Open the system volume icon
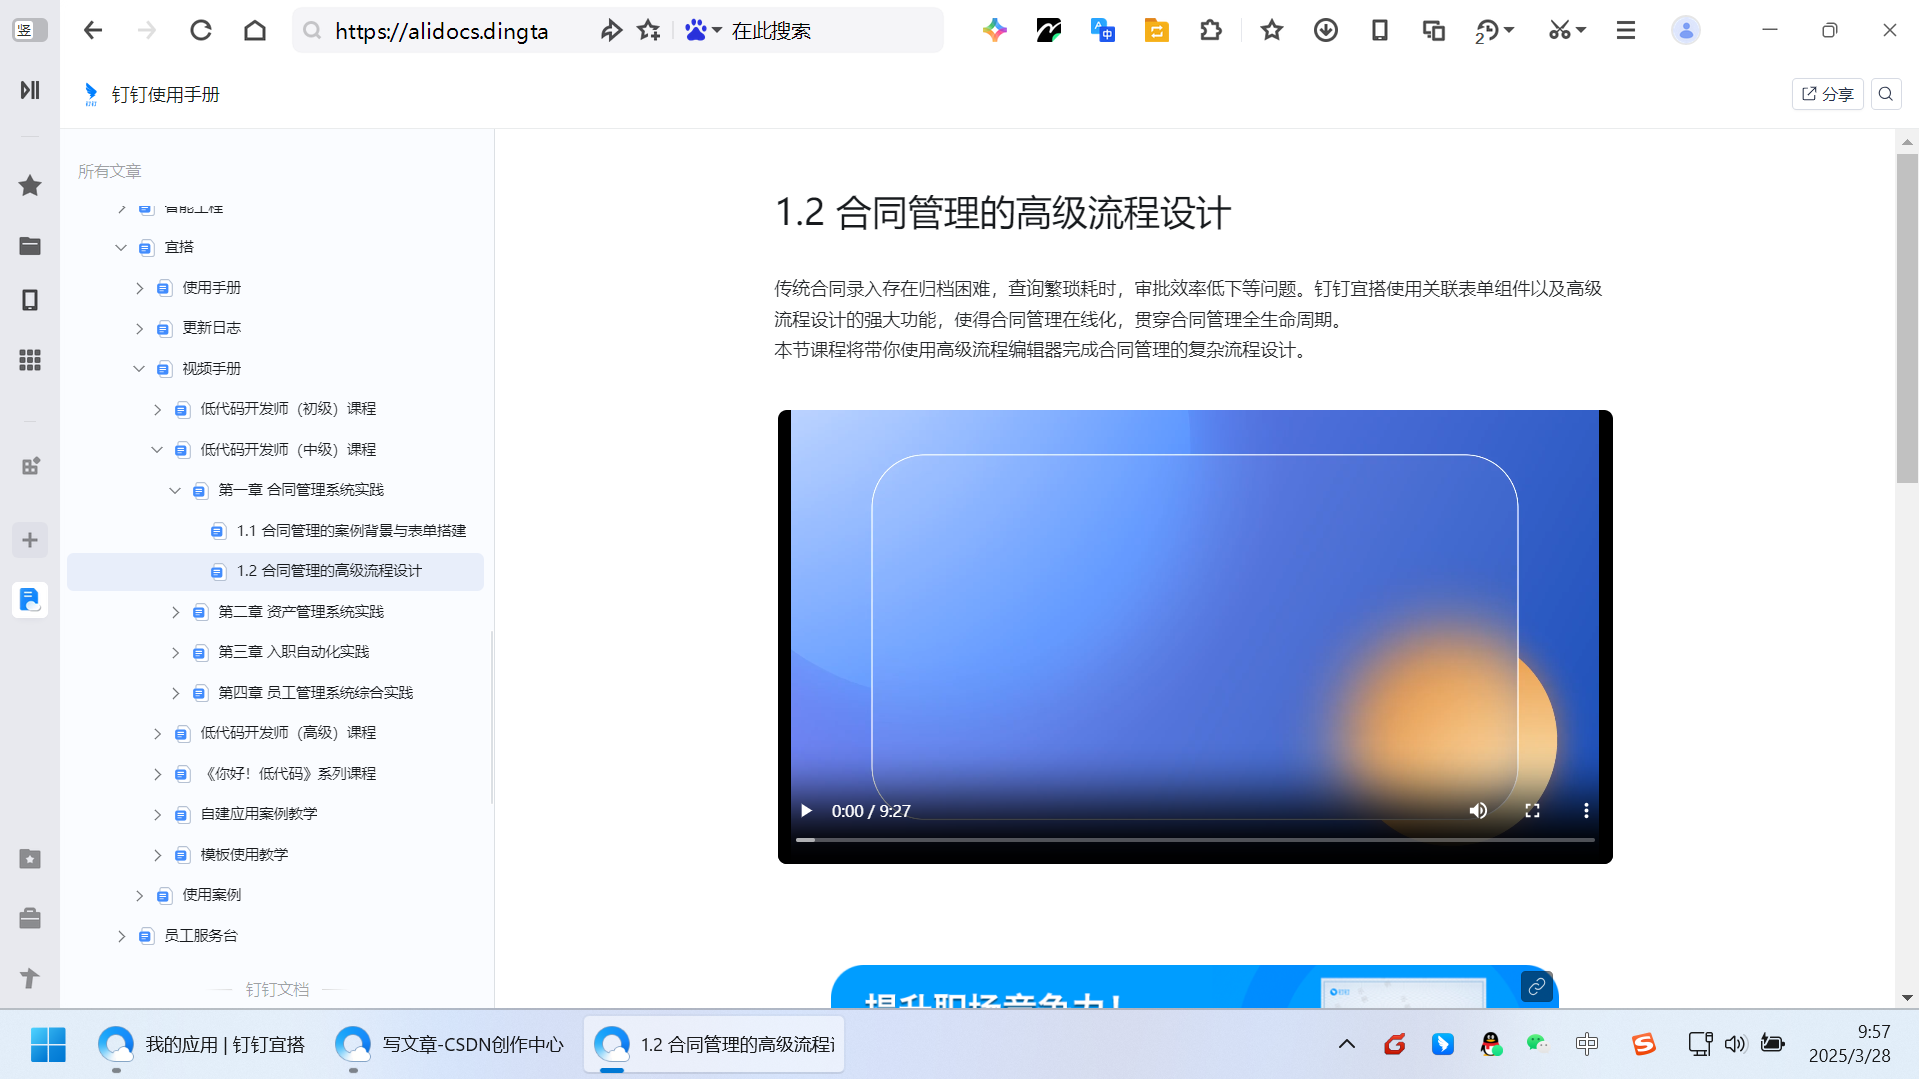Screen dimensions: 1919x1079 pos(1735,1044)
